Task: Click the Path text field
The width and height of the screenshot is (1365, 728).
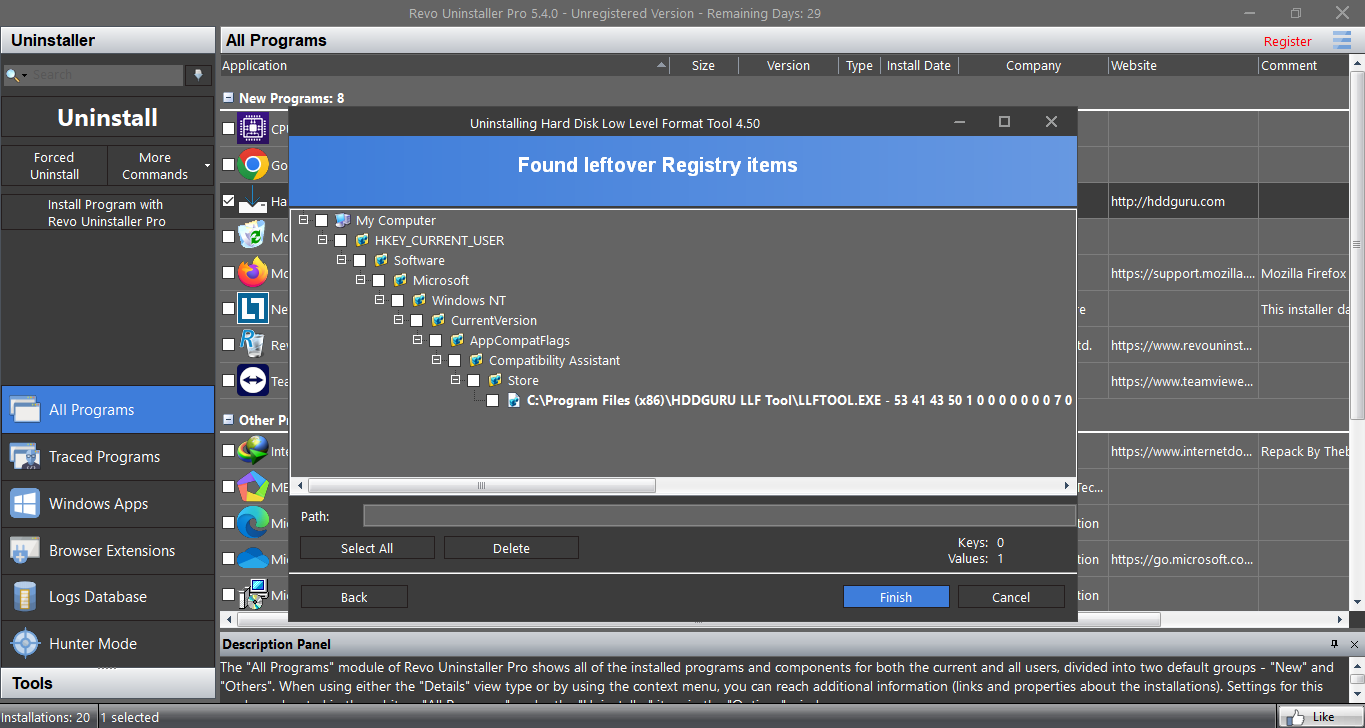Action: [x=718, y=516]
